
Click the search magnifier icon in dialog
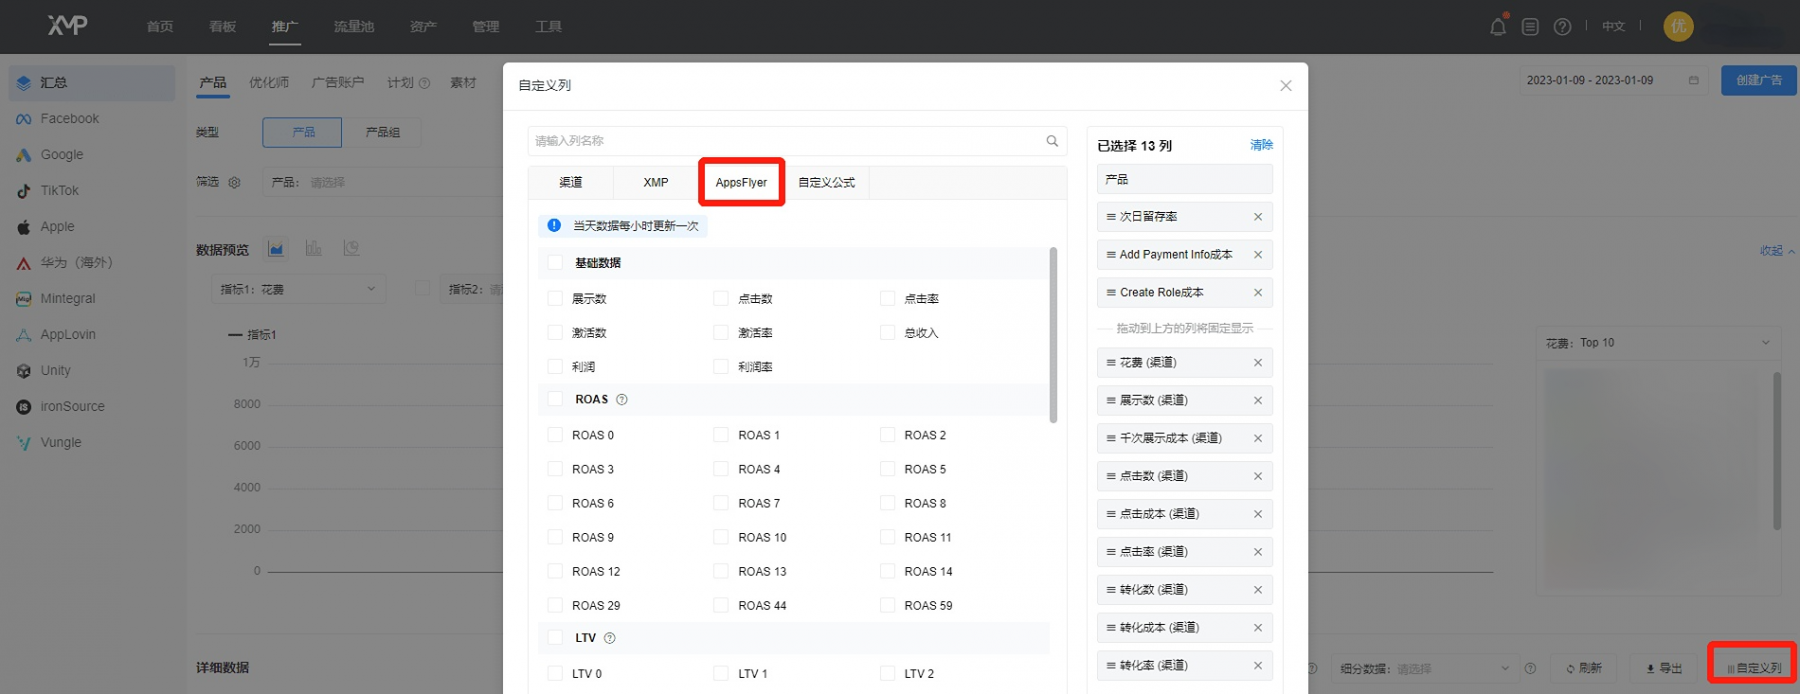coord(1052,141)
